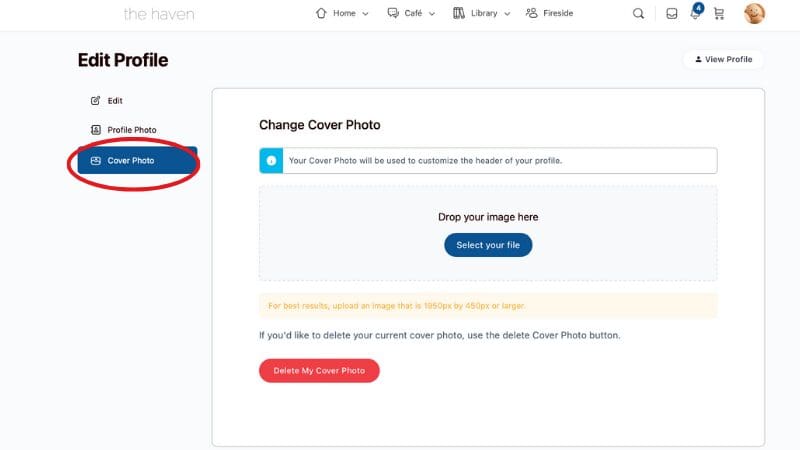Image resolution: width=800 pixels, height=450 pixels.
Task: Expand the Home dropdown chevron
Action: tap(365, 14)
